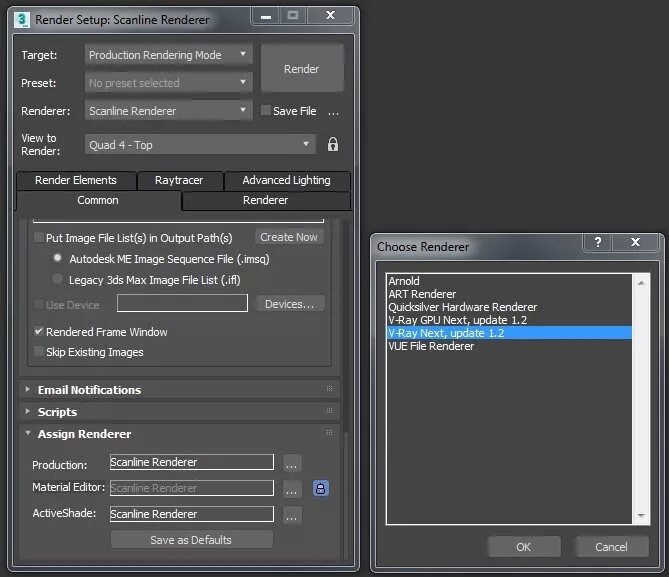Switch to the Common tab
669x577 pixels.
(98, 200)
